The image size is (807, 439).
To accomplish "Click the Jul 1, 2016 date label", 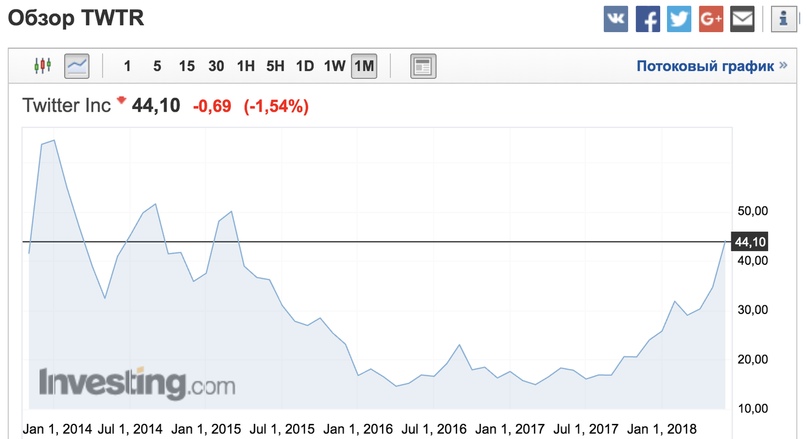I will (x=433, y=429).
